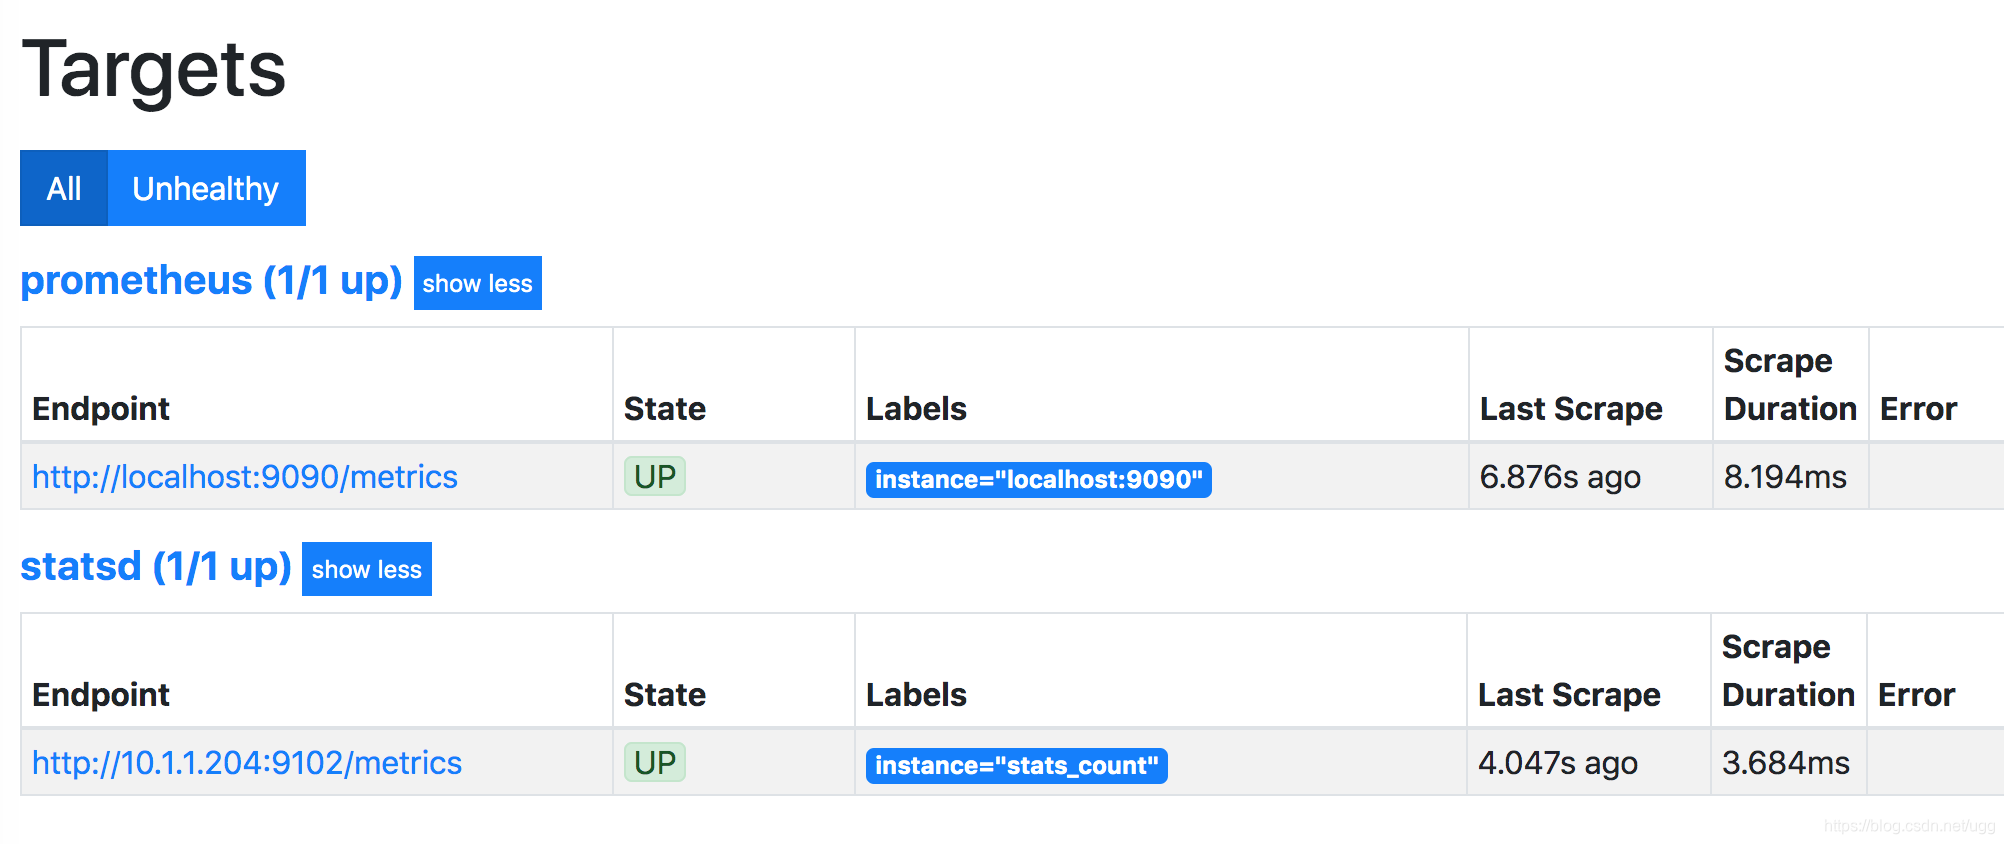
Task: Click the Targets page heading
Action: coord(154,69)
